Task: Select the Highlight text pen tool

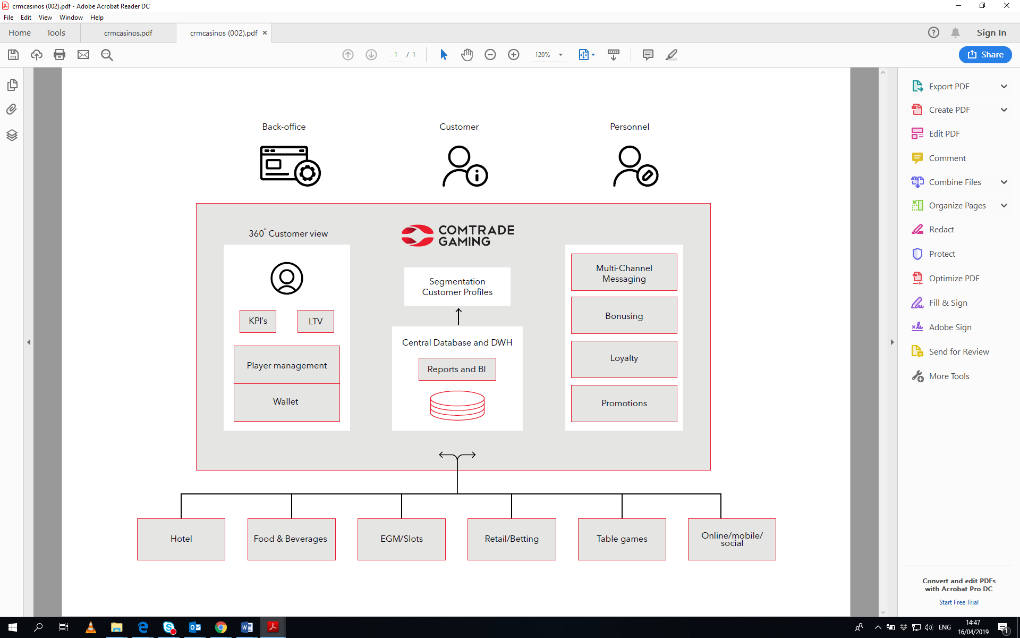Action: 672,55
